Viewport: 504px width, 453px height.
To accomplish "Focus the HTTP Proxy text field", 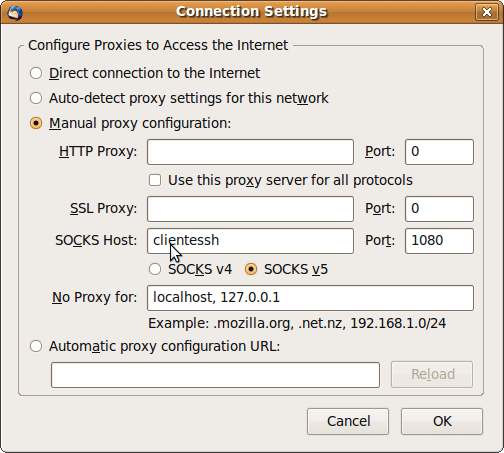I will pos(250,152).
